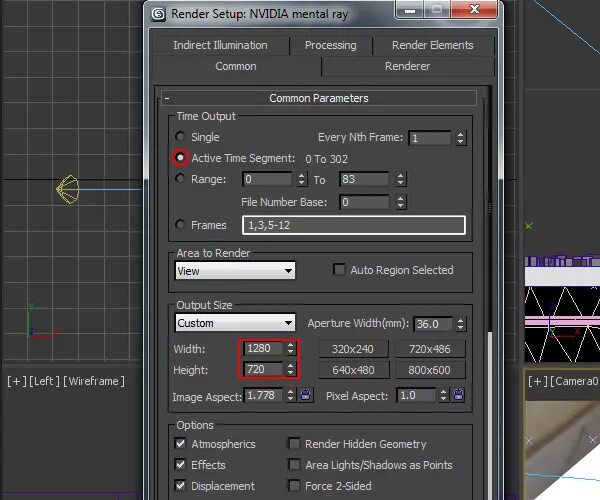Viewport: 600px width, 500px height.
Task: Open the Output Size Custom dropdown
Action: tap(235, 323)
